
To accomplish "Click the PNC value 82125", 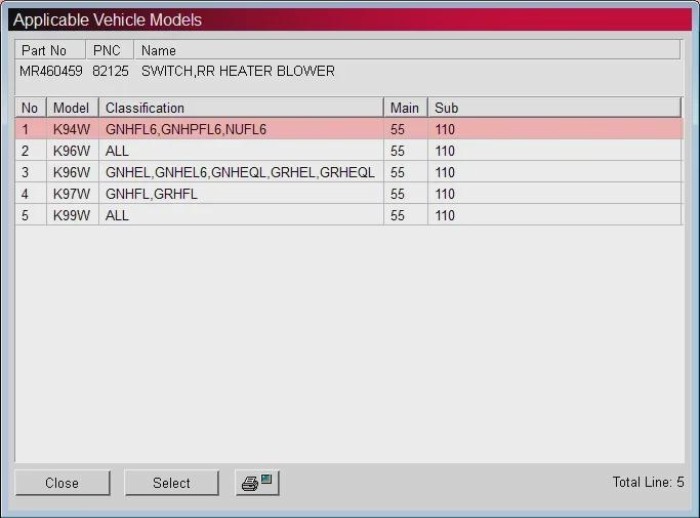I will tap(110, 71).
